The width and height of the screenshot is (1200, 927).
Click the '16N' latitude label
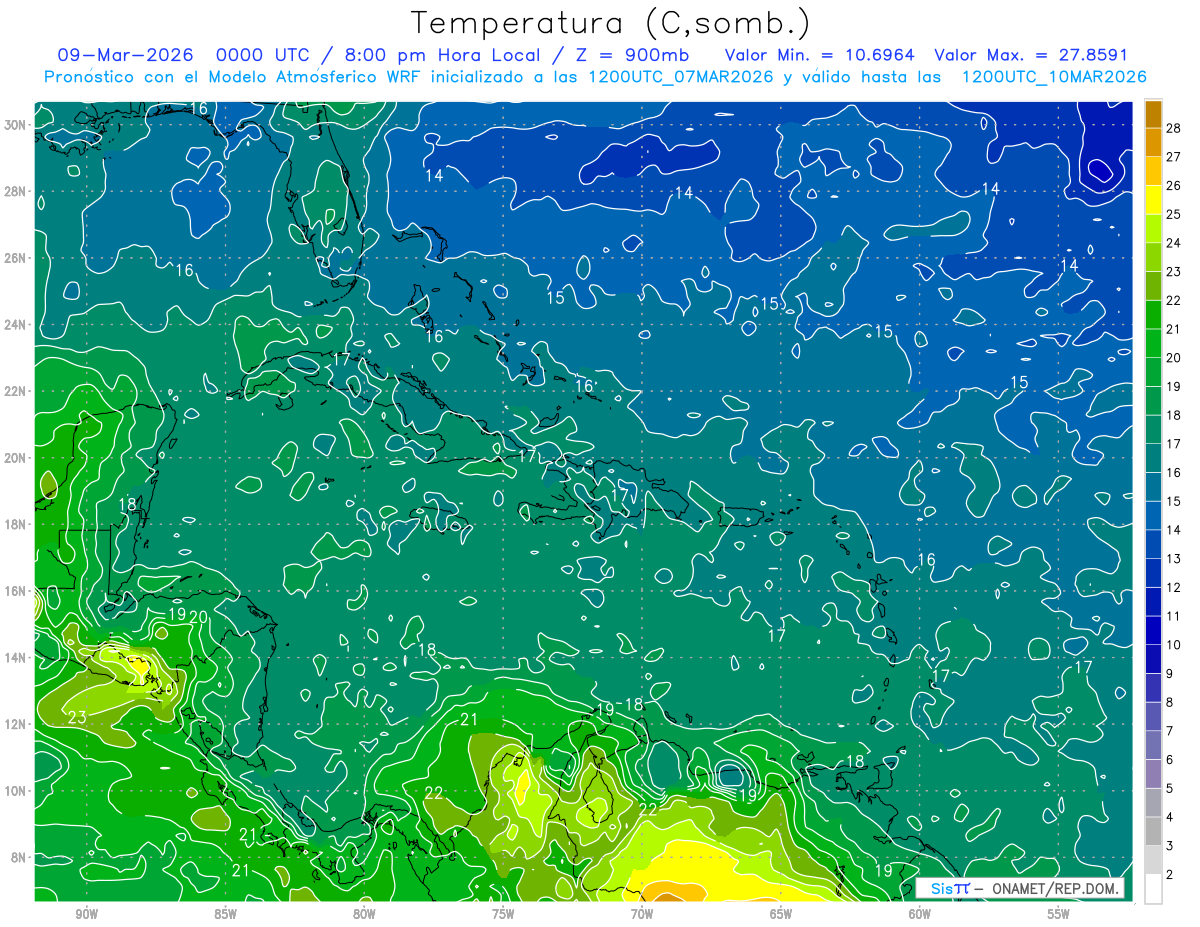(16, 591)
